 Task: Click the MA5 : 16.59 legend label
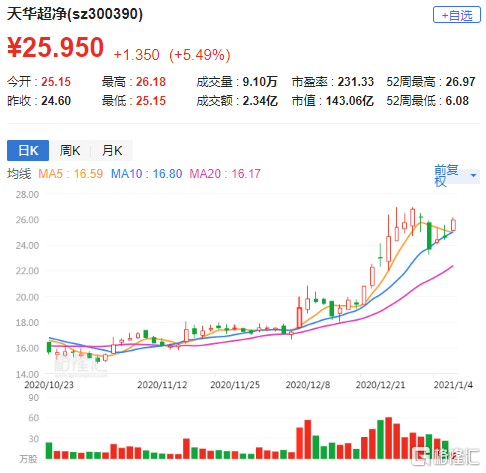70,174
